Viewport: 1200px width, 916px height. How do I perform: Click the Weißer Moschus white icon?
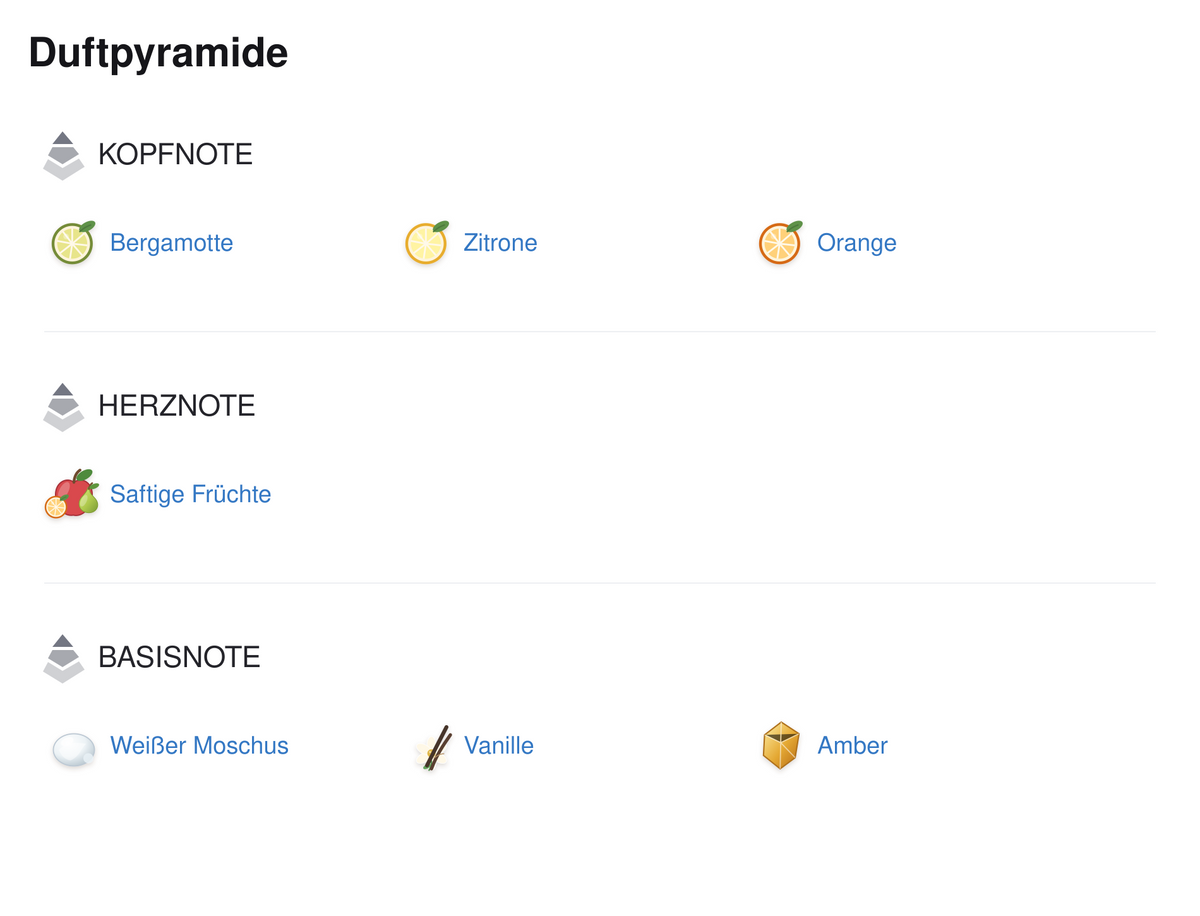[x=73, y=748]
